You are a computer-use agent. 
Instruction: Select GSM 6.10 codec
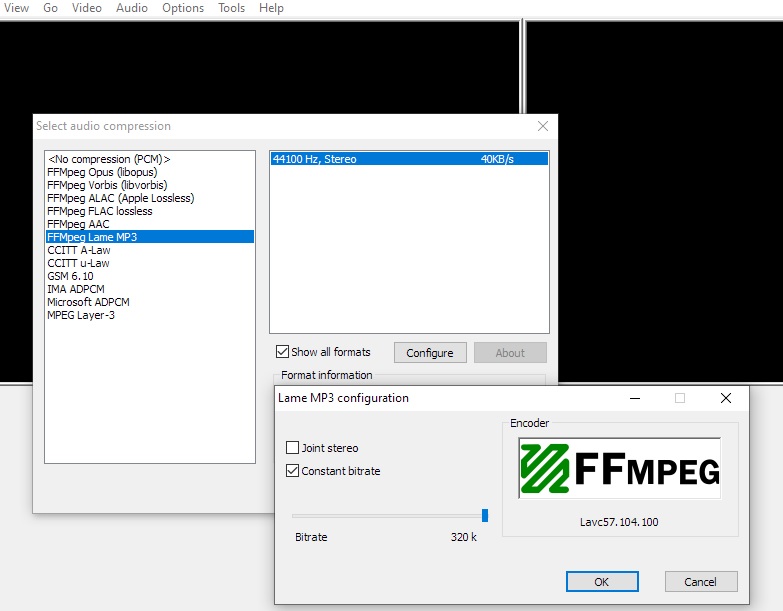(x=150, y=276)
